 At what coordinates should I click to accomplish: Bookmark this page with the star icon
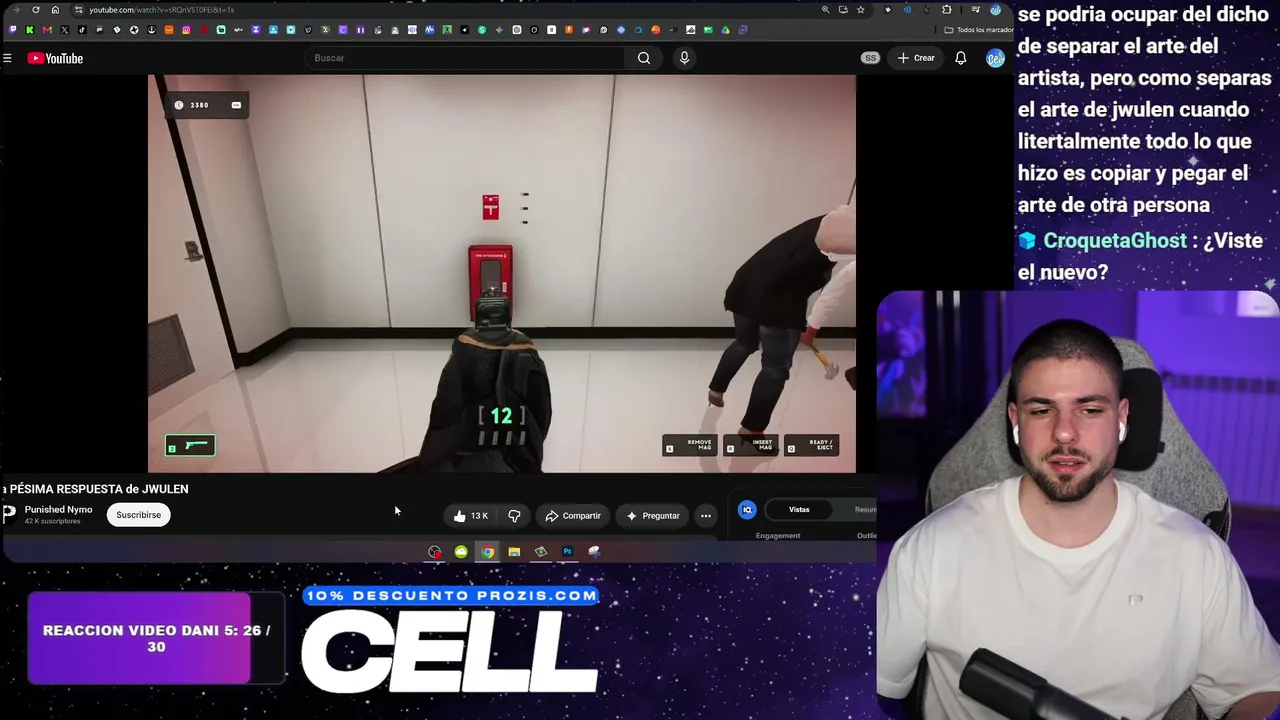[860, 10]
